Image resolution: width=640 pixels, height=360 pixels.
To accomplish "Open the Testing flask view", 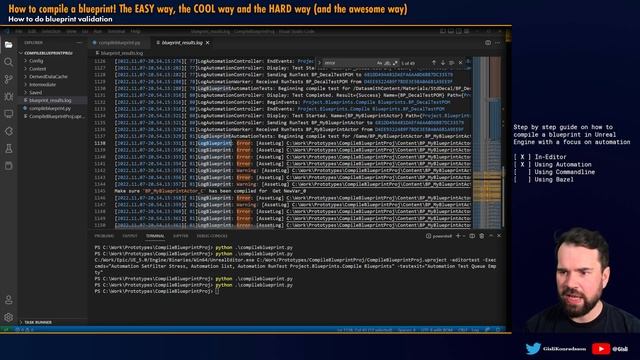I will [9, 149].
